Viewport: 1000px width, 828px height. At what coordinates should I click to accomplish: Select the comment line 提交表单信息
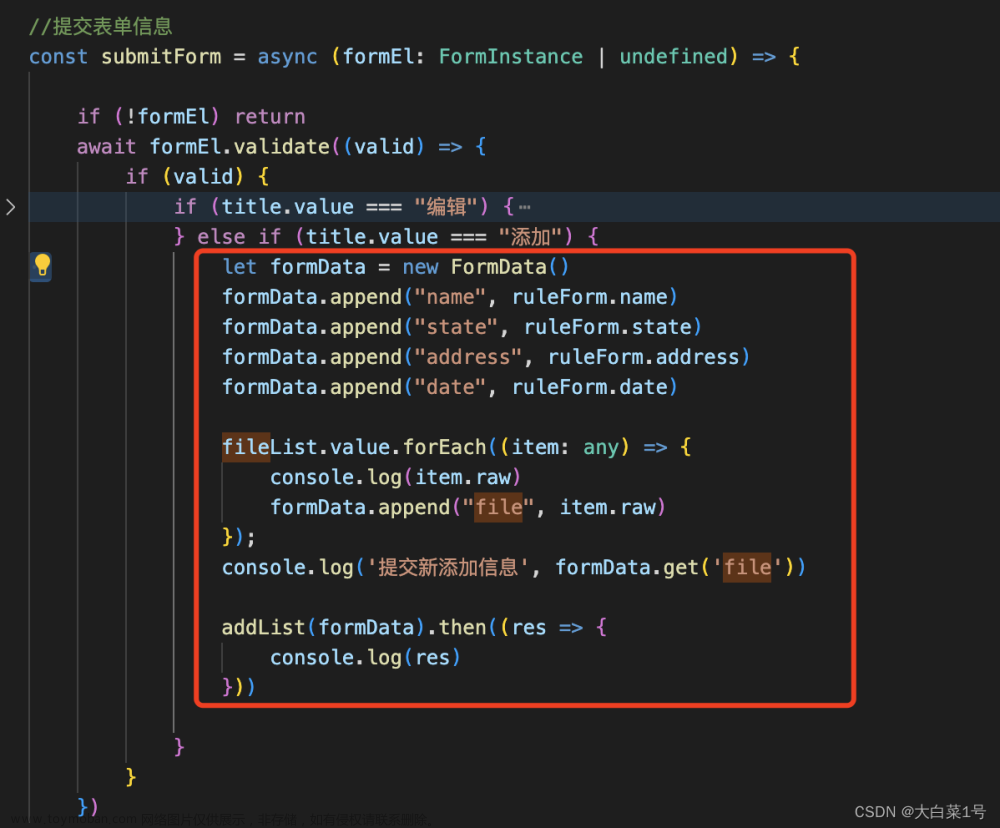pos(101,27)
